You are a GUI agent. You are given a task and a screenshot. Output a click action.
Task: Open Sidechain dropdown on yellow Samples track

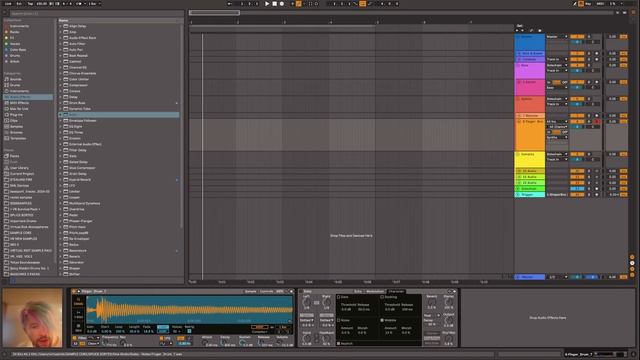tap(557, 154)
